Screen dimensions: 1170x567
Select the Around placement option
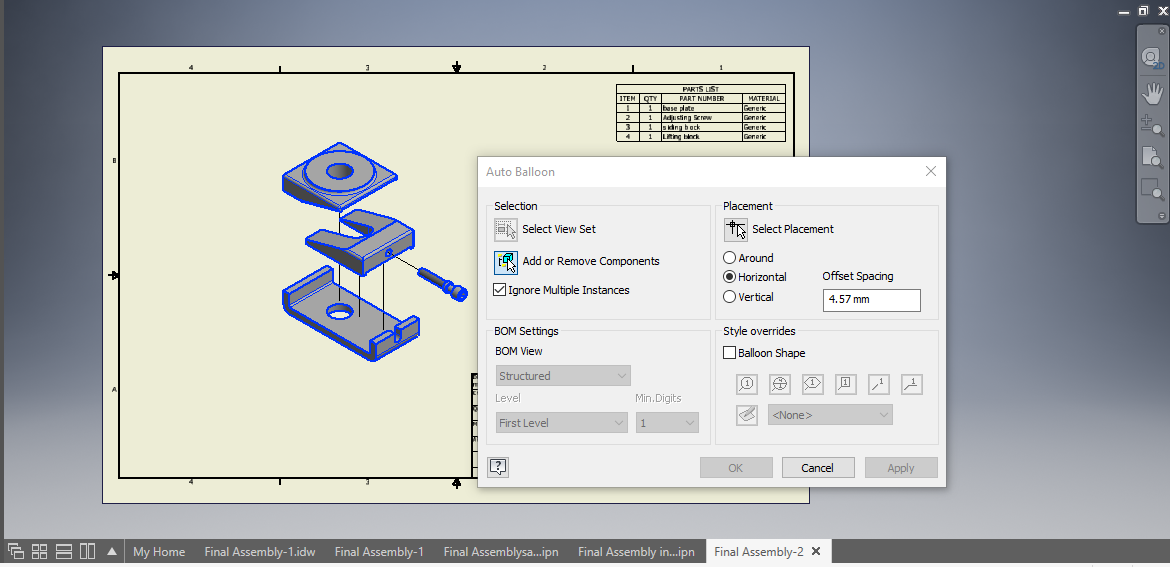(x=730, y=258)
